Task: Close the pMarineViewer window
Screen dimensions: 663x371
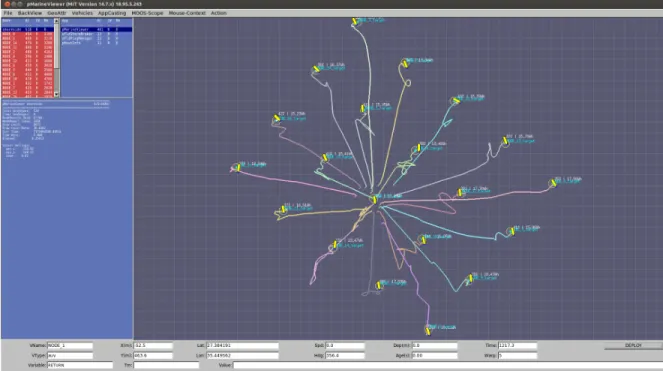Action: [7, 4]
